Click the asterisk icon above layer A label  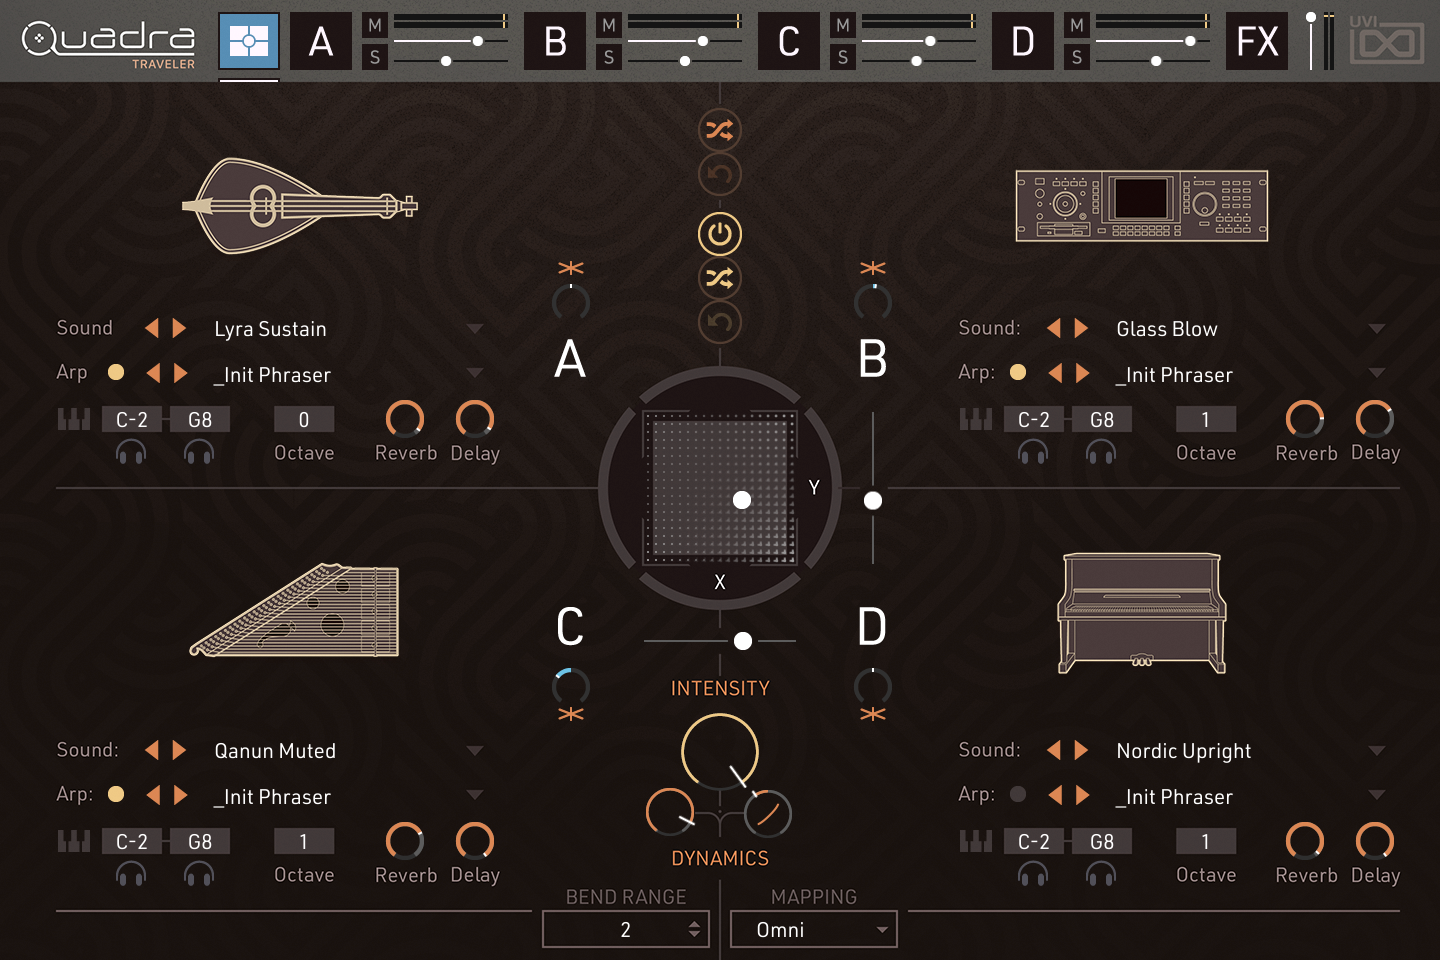pos(571,268)
